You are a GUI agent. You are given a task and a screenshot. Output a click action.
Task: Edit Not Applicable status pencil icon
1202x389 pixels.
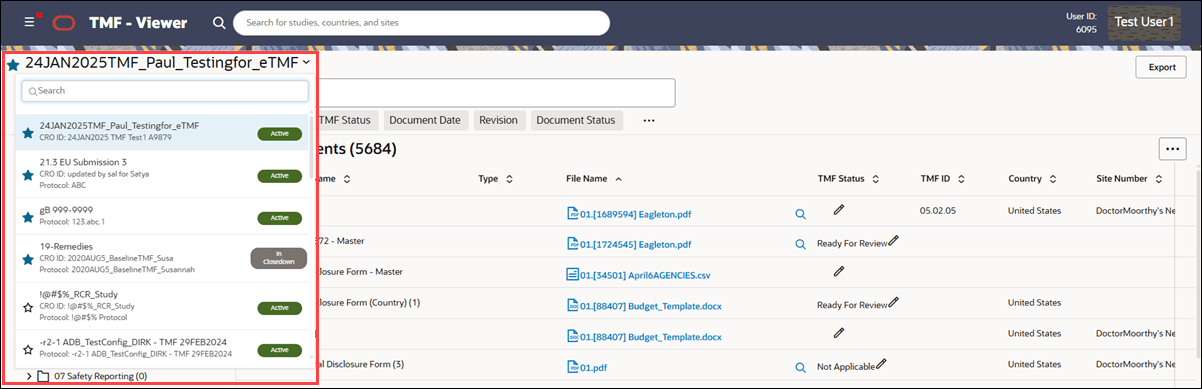pyautogui.click(x=882, y=365)
